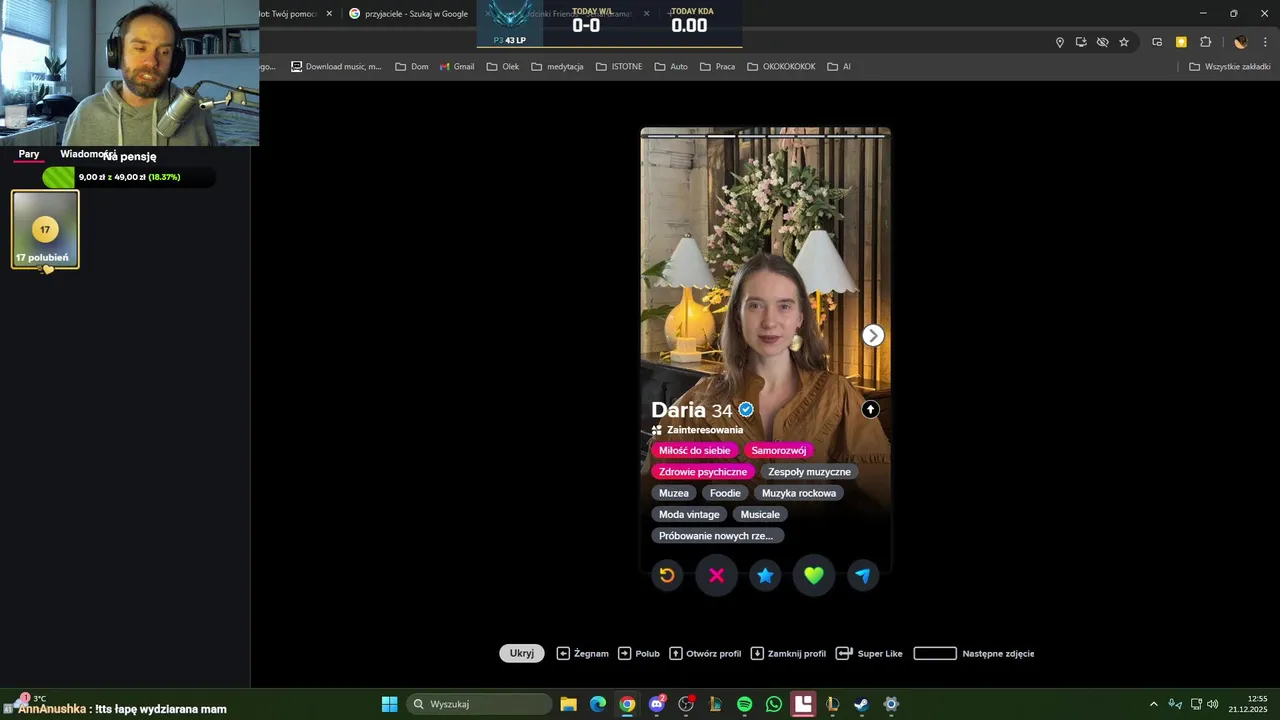Show hidden system tray icons

pyautogui.click(x=1153, y=704)
